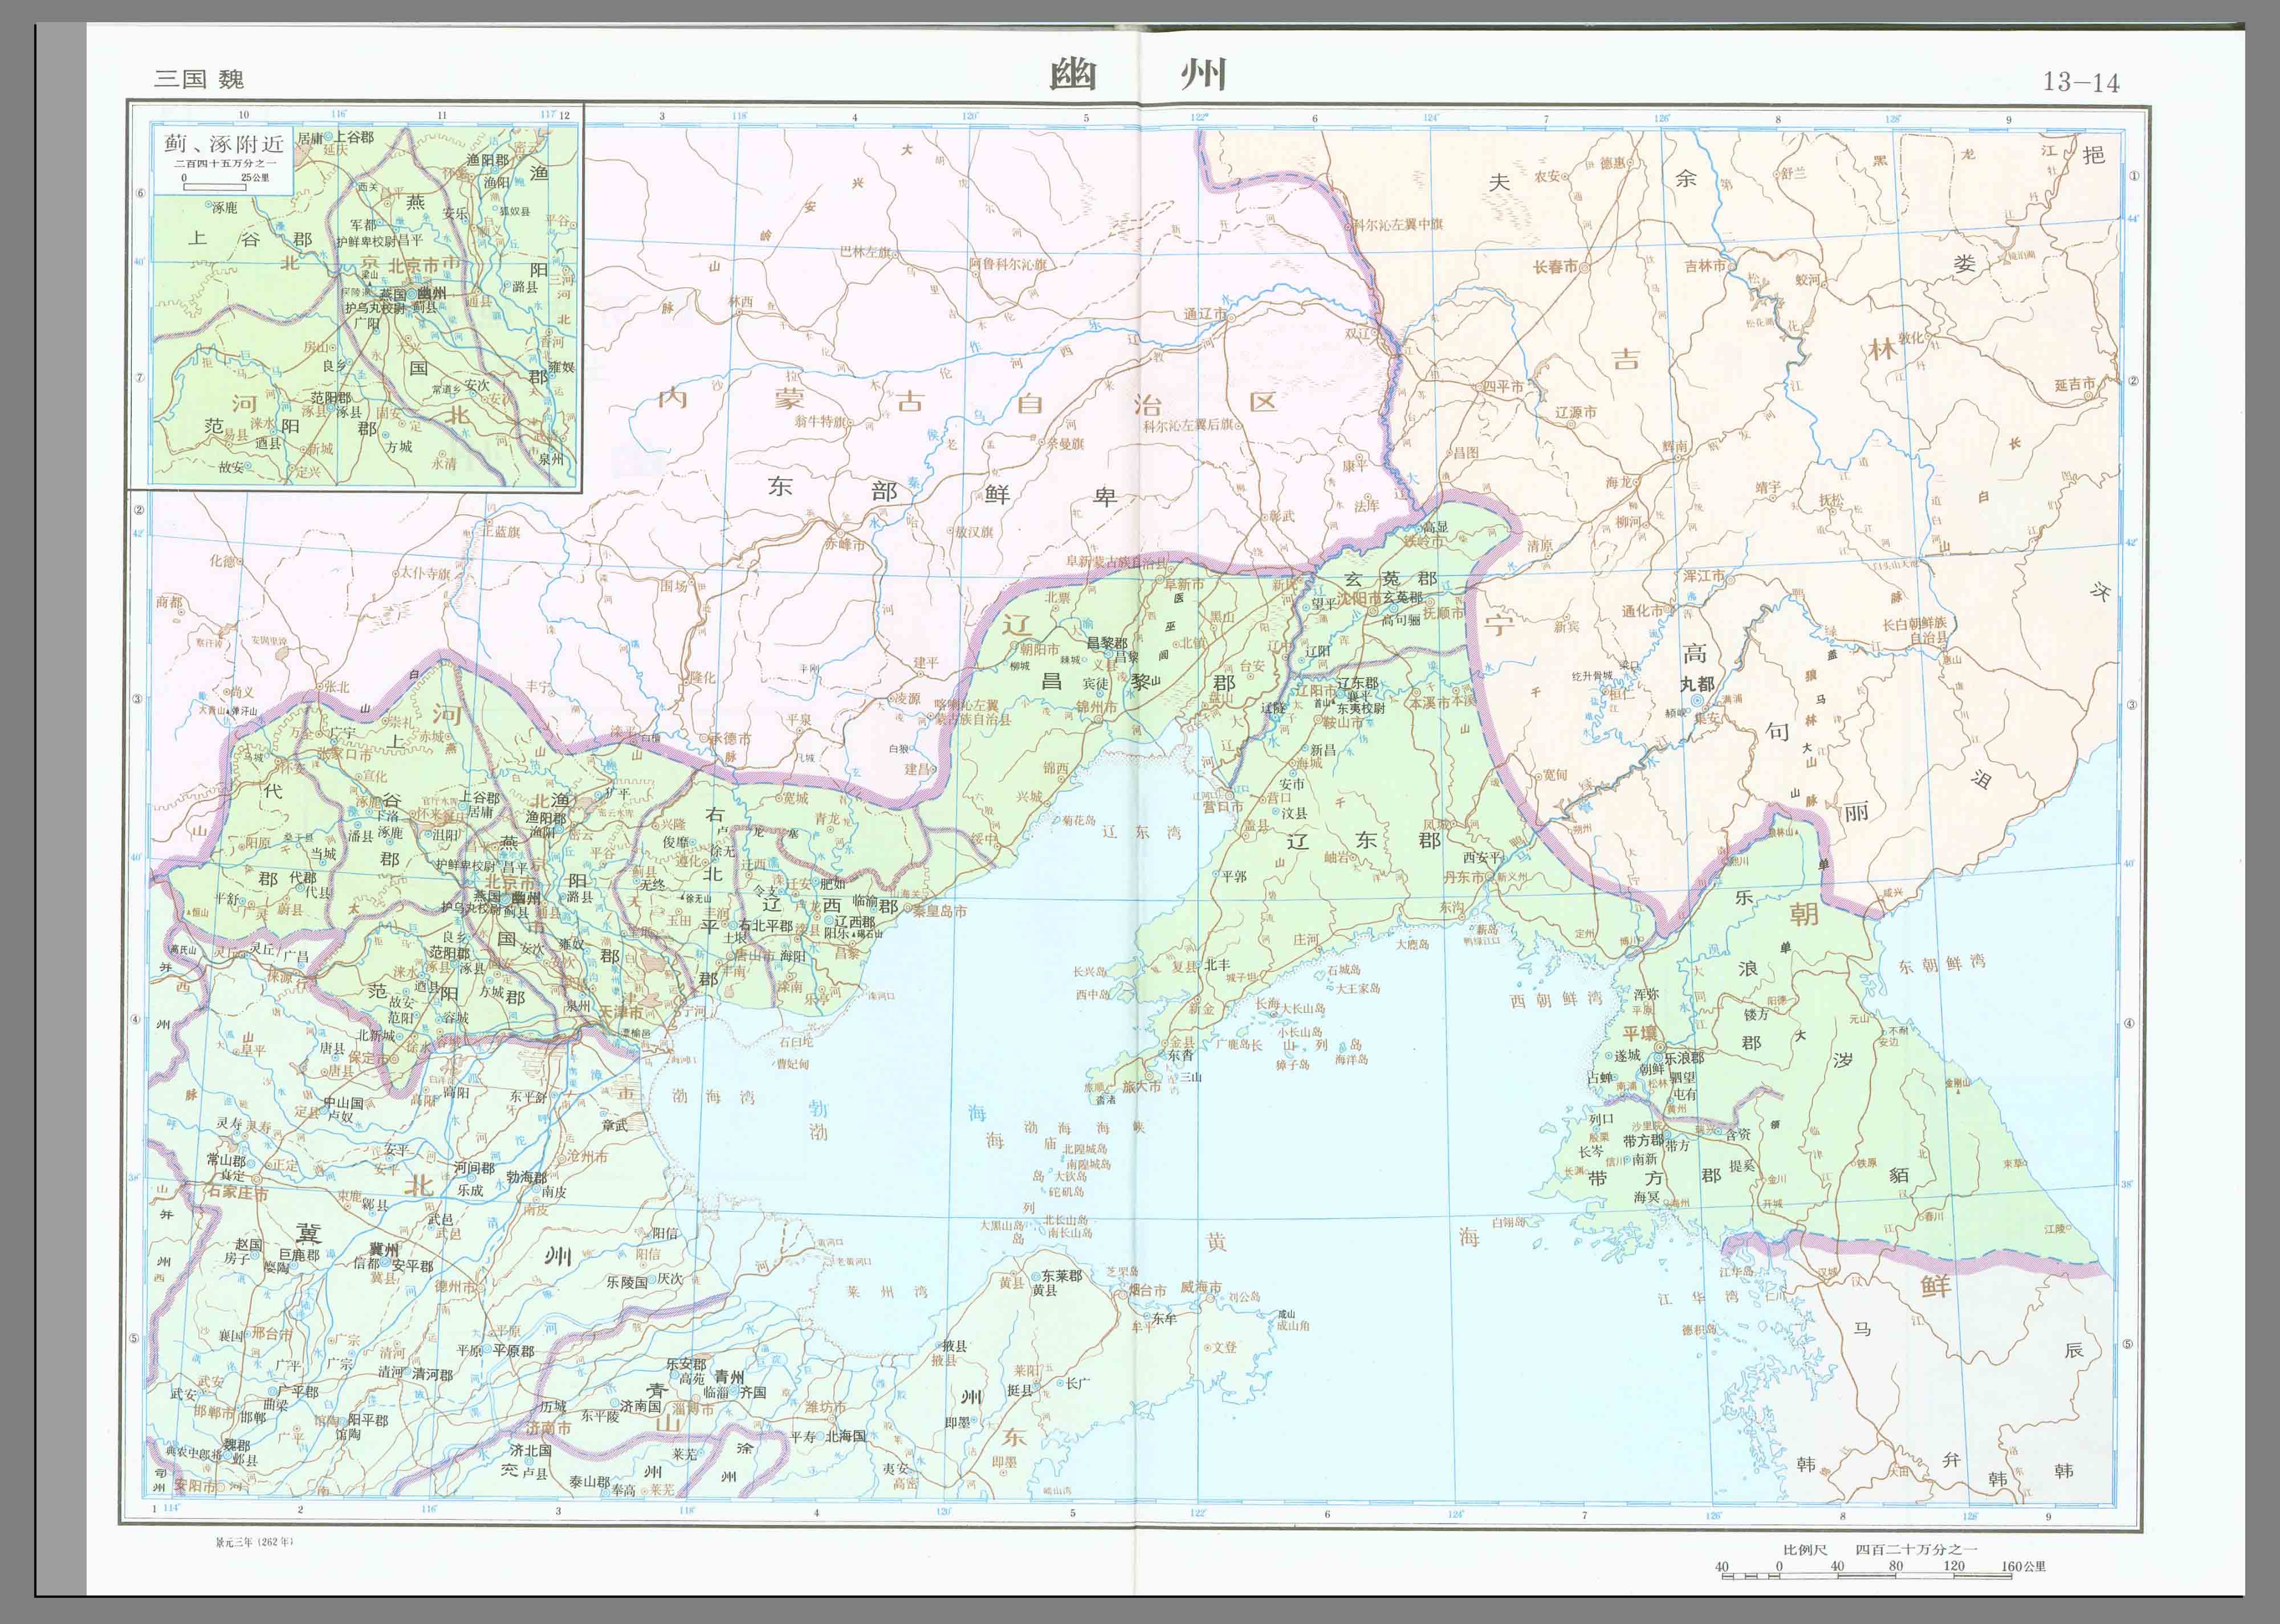
Task: Click the '敖汉旗' banner label
Action: pyautogui.click(x=974, y=531)
